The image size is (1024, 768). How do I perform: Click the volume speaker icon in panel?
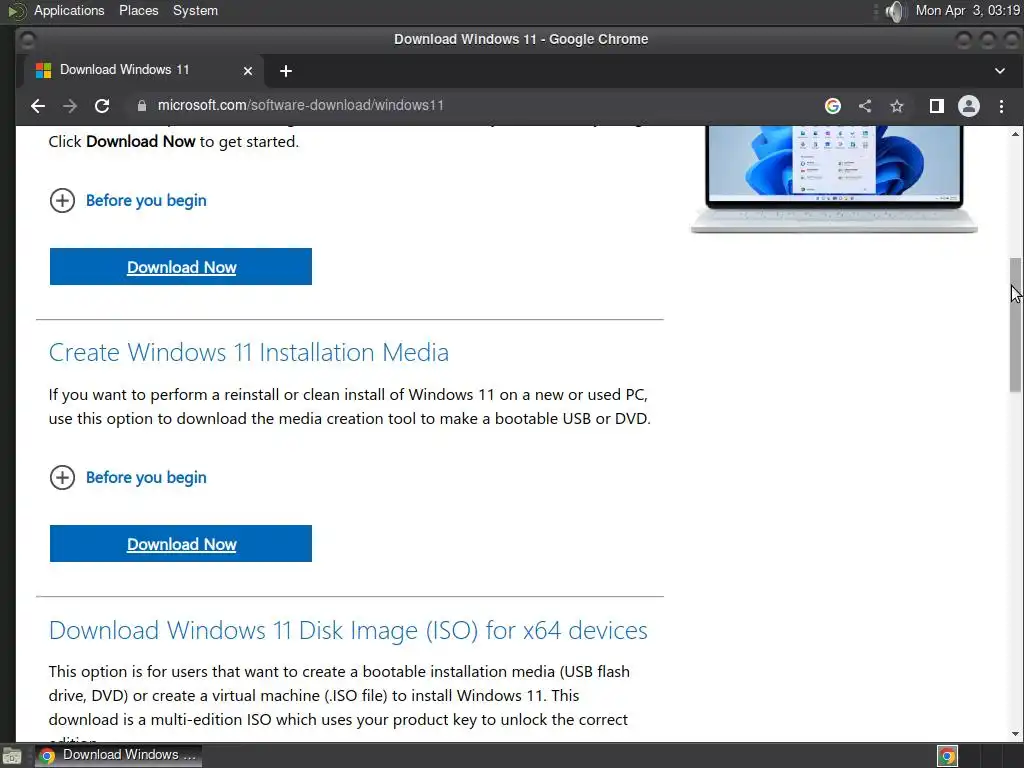point(895,11)
